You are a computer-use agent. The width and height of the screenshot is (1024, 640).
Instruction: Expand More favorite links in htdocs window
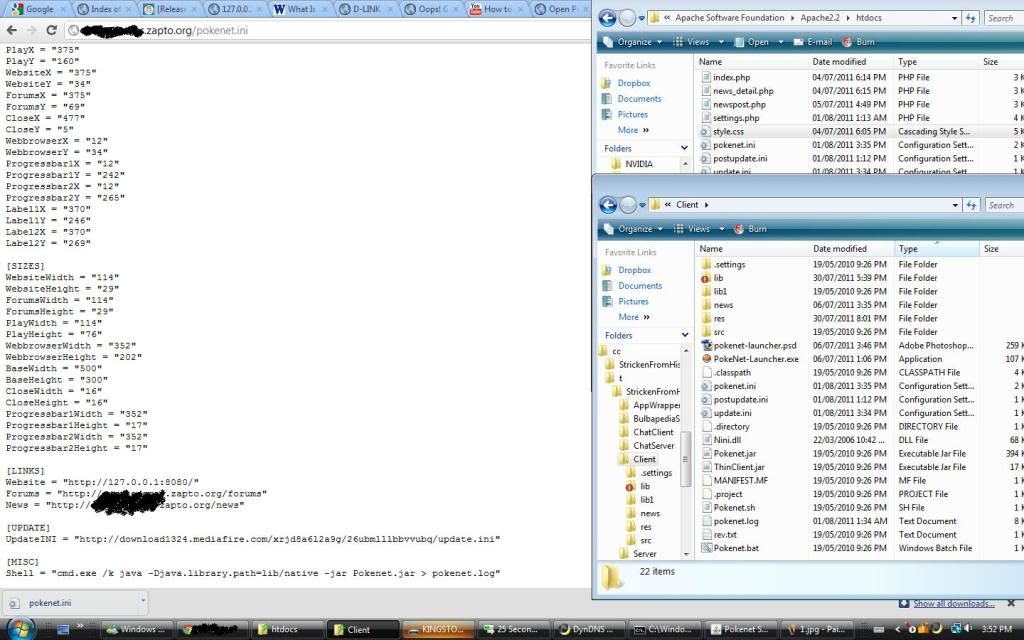(632, 130)
